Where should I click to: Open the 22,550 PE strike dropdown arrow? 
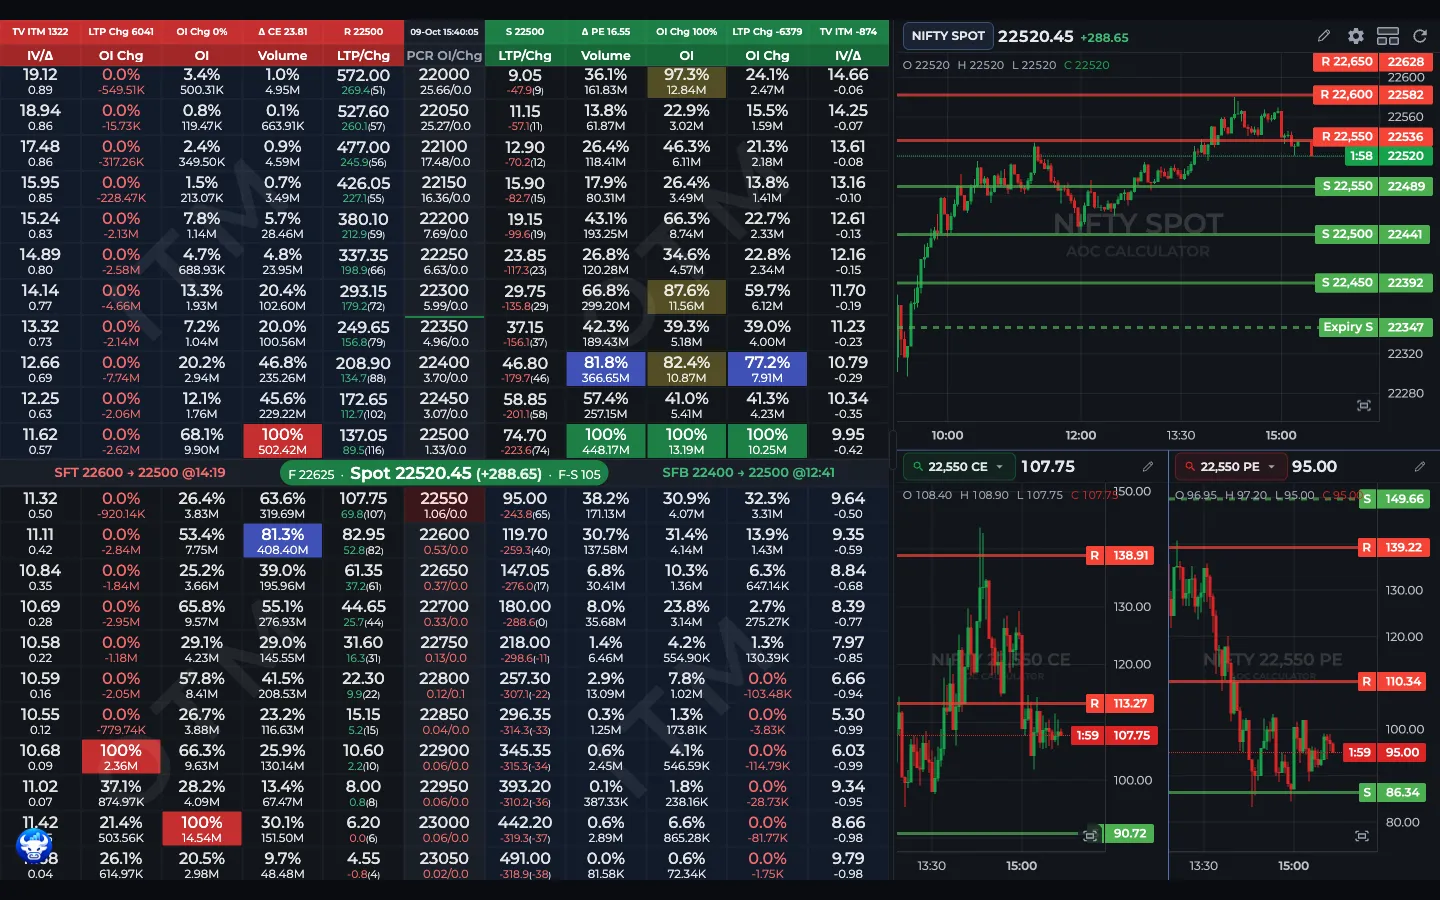click(1271, 467)
